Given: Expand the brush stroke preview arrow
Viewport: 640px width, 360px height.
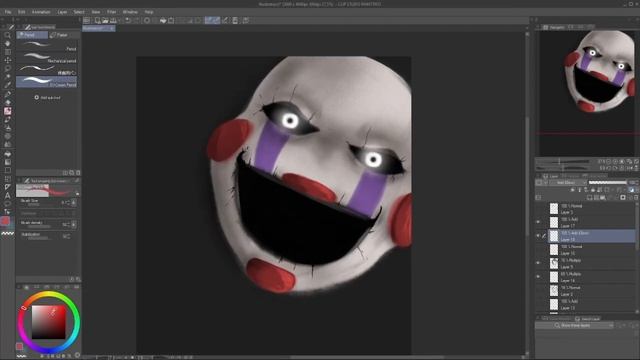Looking at the screenshot, I should 78,193.
